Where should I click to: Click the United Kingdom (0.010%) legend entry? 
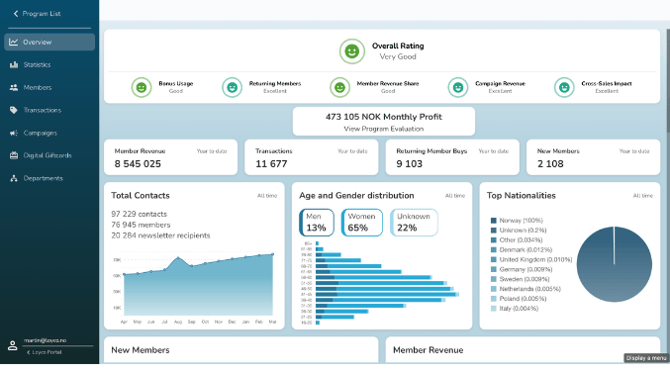[531, 259]
